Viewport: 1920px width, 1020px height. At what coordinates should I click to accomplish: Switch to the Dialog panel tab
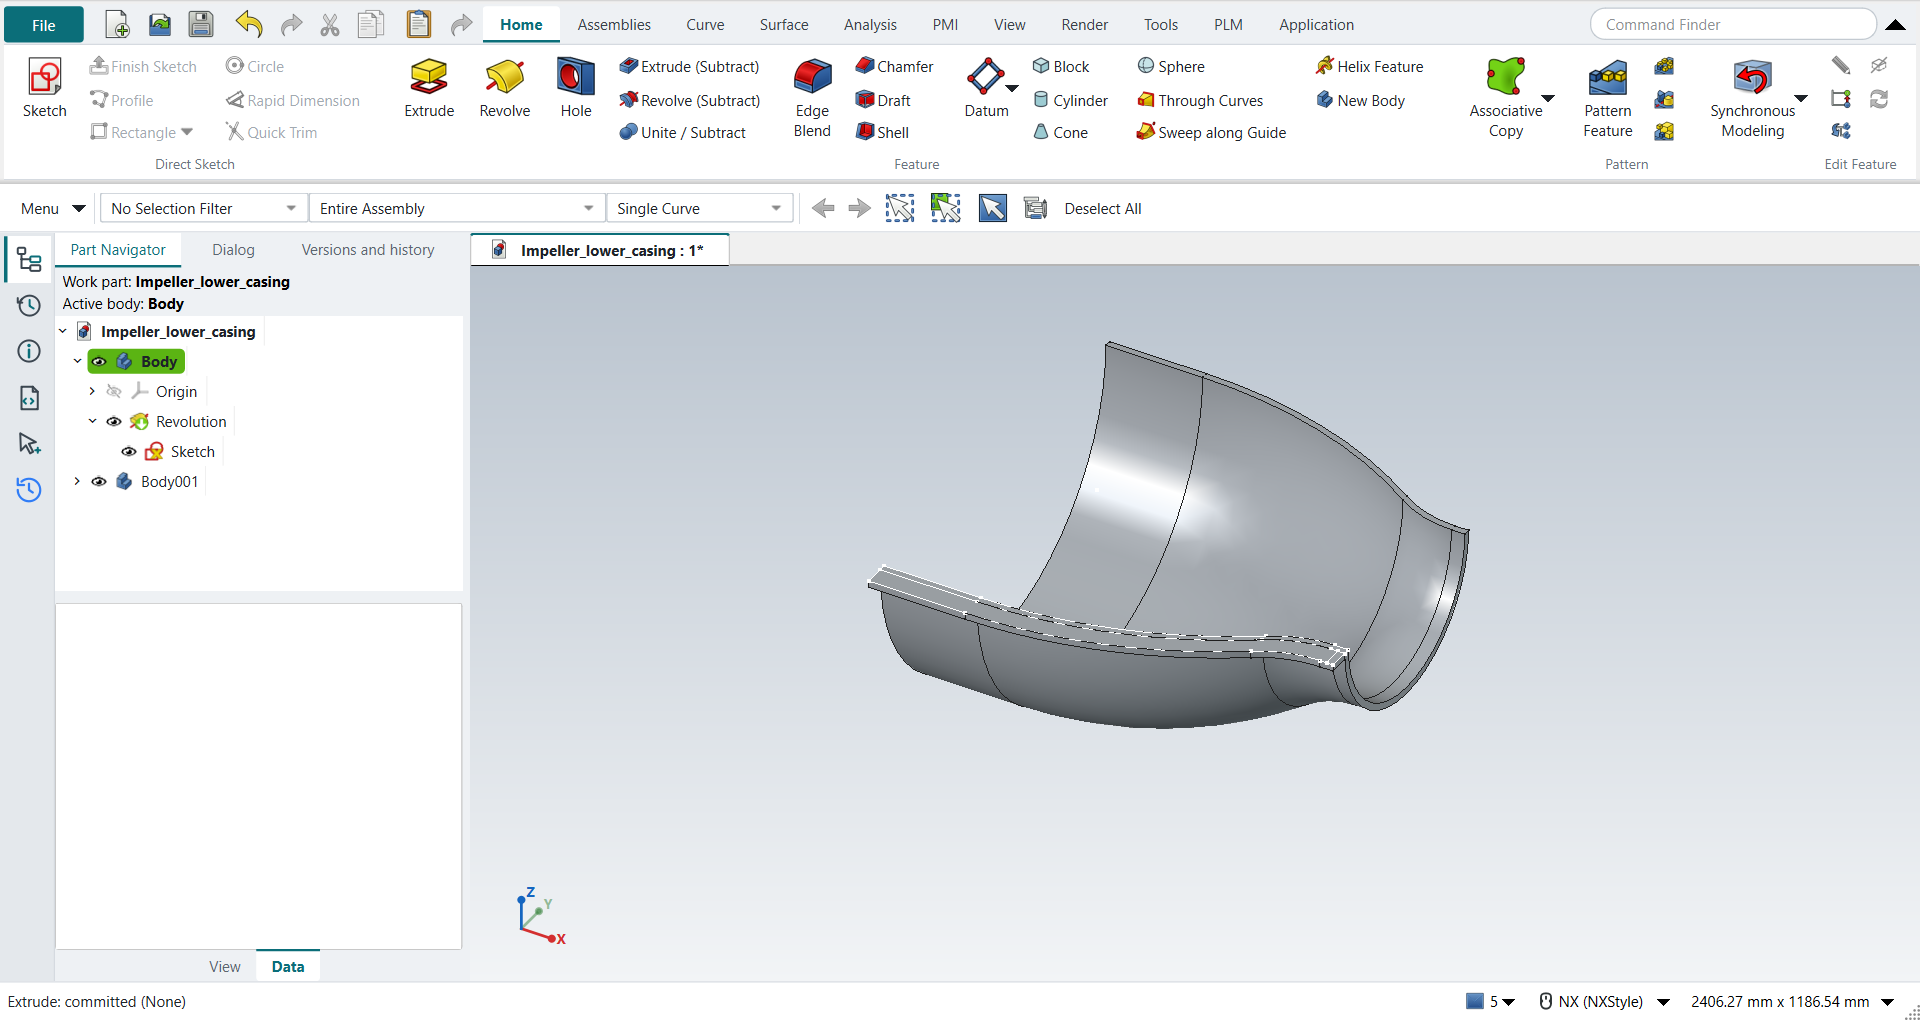(x=233, y=250)
